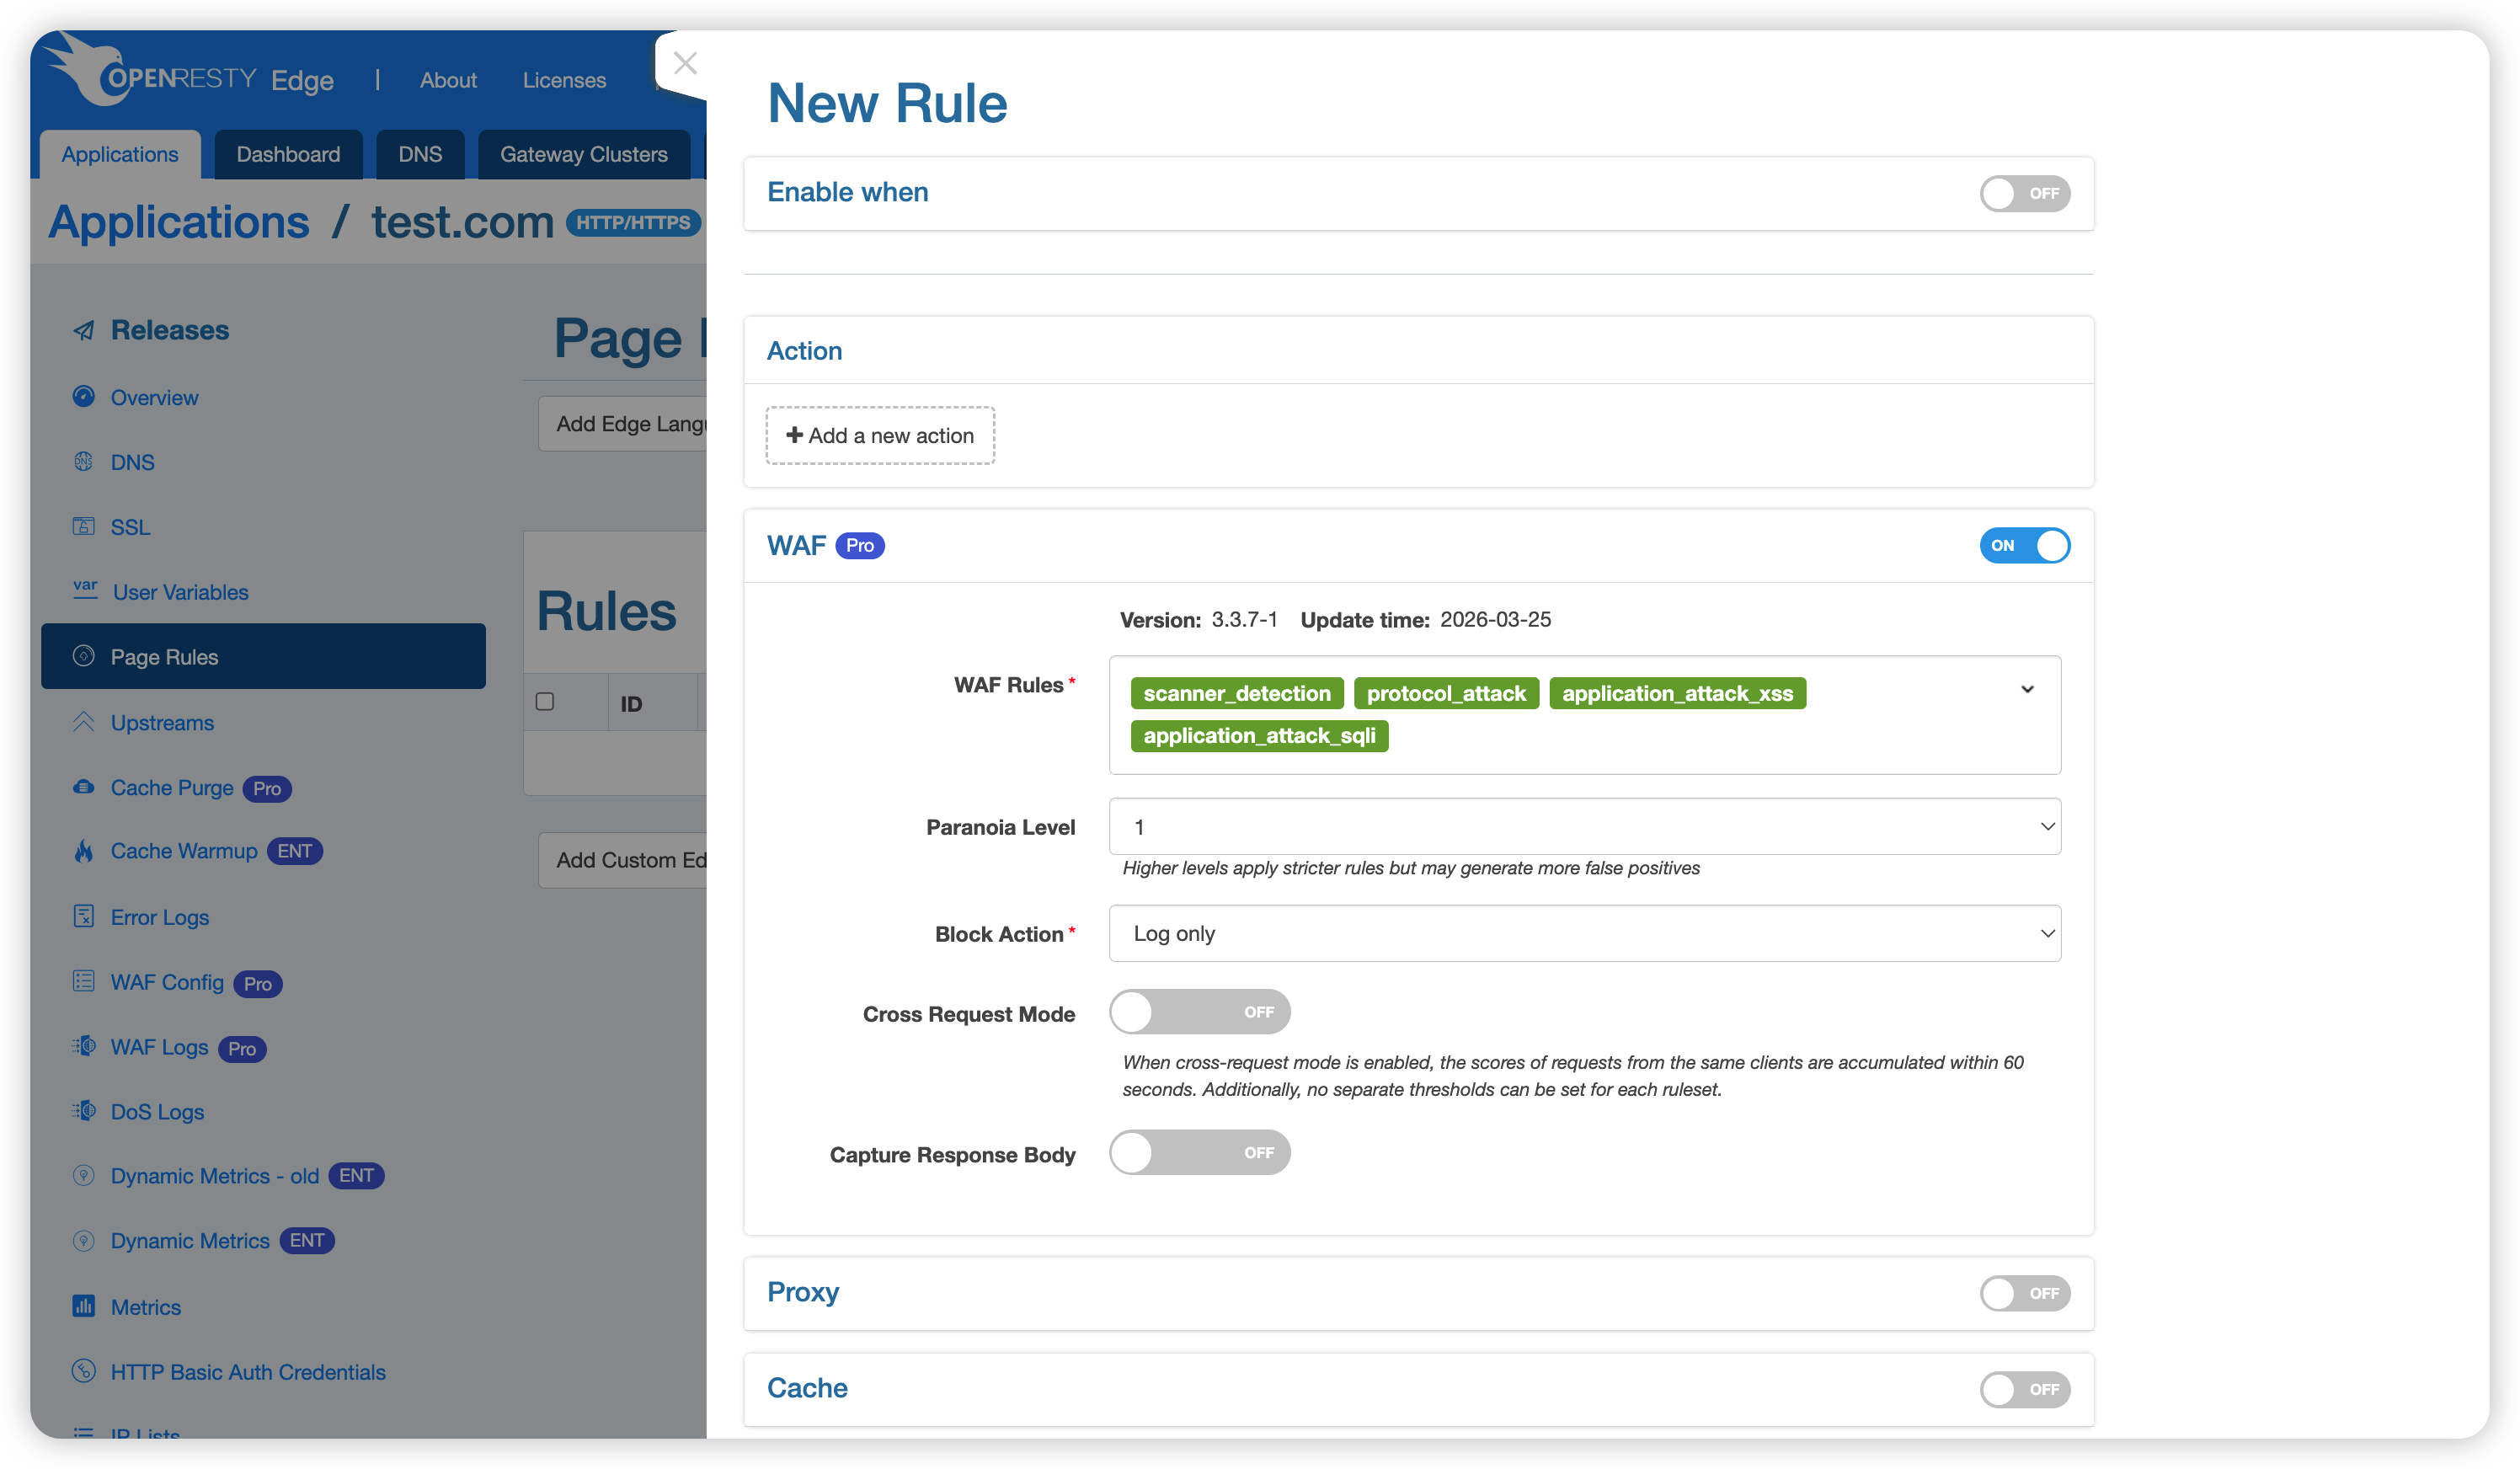This screenshot has height=1469, width=2520.
Task: Check the rules table select-all checkbox
Action: [545, 701]
